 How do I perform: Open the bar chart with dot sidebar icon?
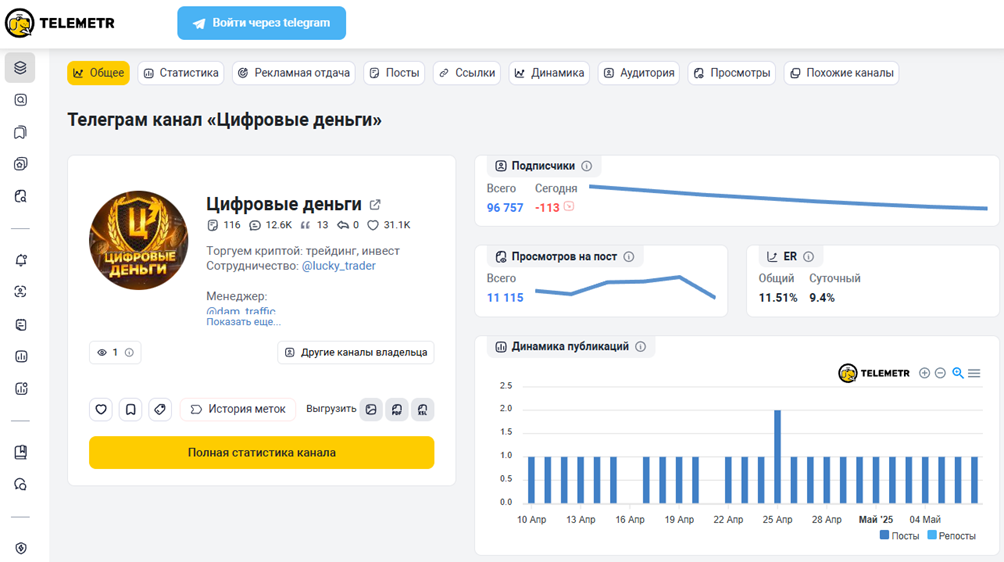pos(20,389)
